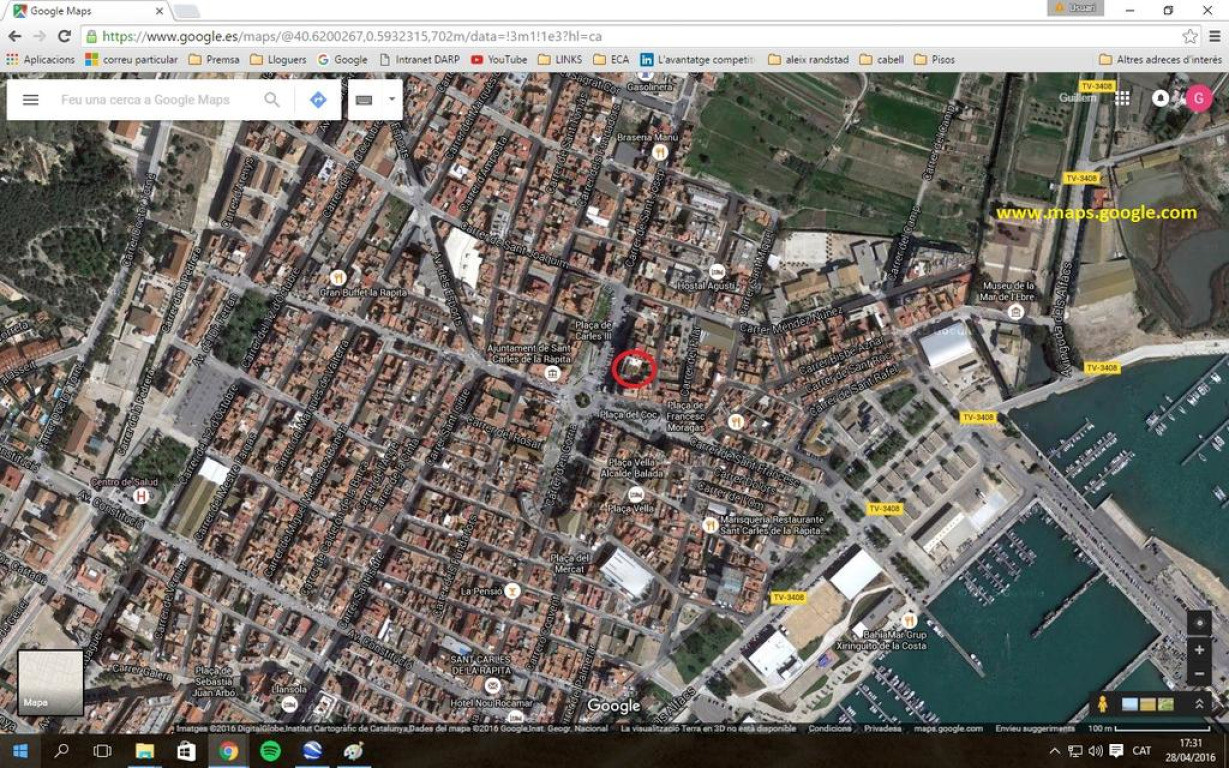Select the Llansola lodging marker

[x=289, y=703]
